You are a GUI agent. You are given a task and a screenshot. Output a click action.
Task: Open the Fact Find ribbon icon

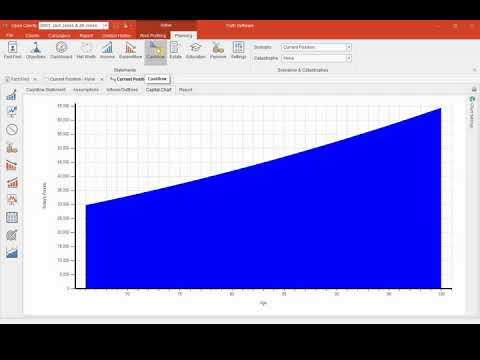tap(12, 50)
